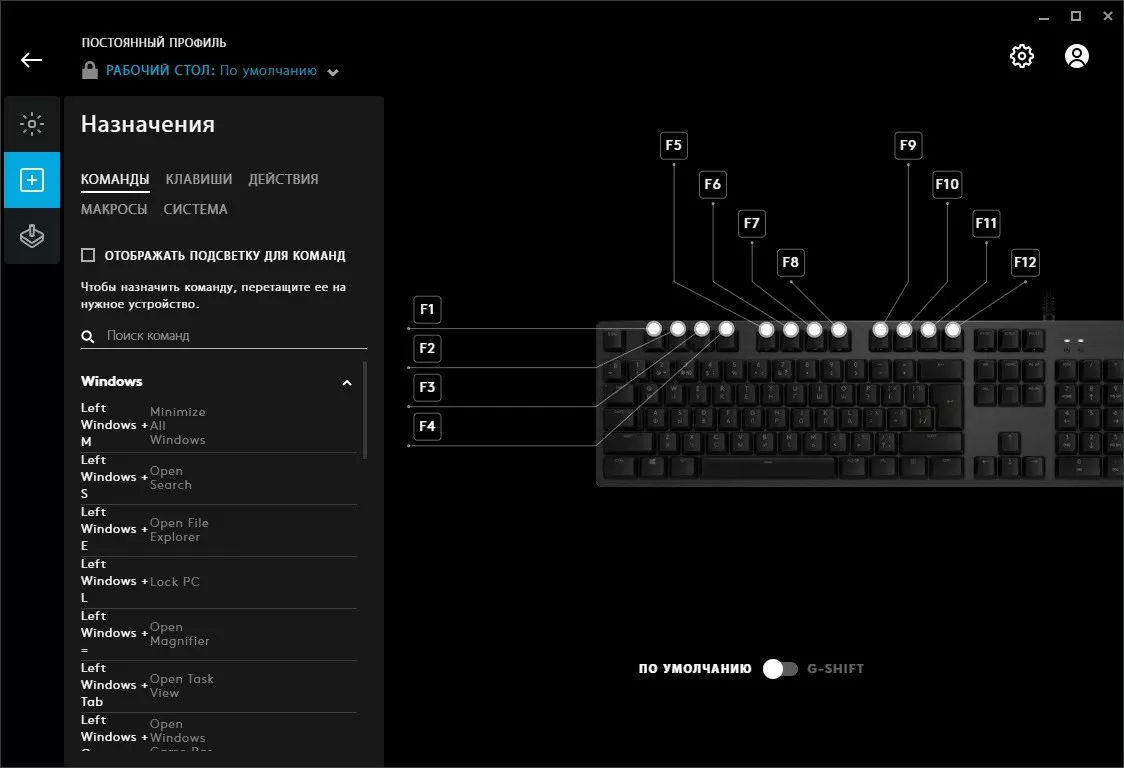Screen dimensions: 1124x768
Task: Click the profile lock icon
Action: pyautogui.click(x=90, y=71)
